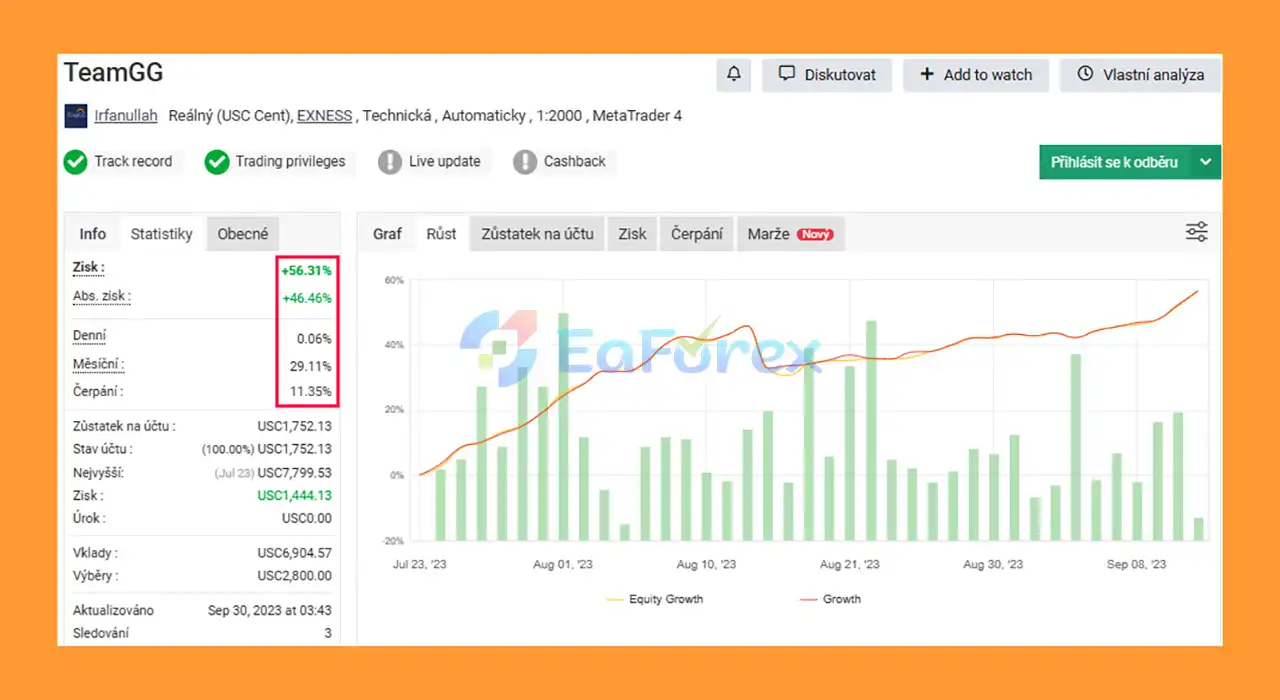Open the Marže chart tab
This screenshot has width=1280, height=700.
point(790,234)
